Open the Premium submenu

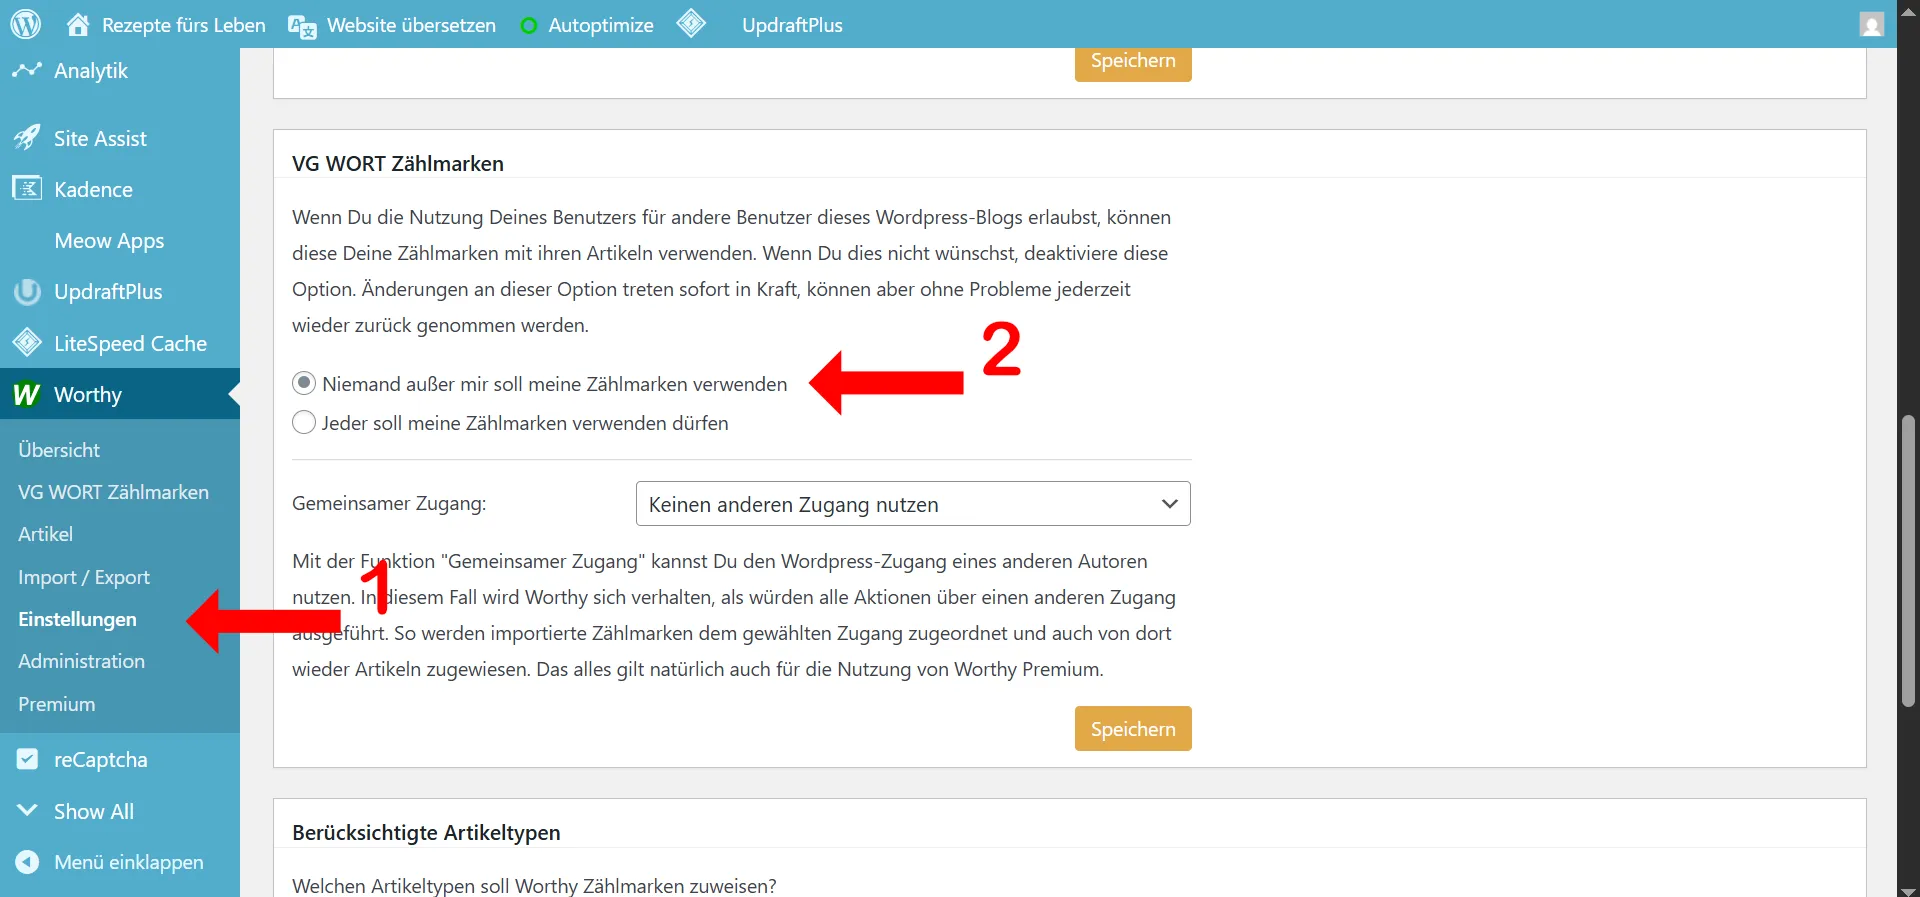tap(57, 704)
